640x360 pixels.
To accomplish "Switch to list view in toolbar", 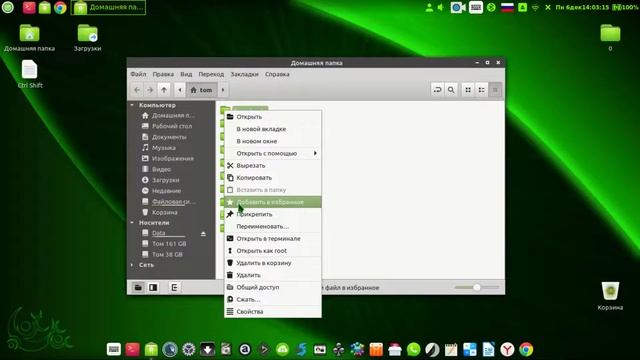I will (x=482, y=90).
